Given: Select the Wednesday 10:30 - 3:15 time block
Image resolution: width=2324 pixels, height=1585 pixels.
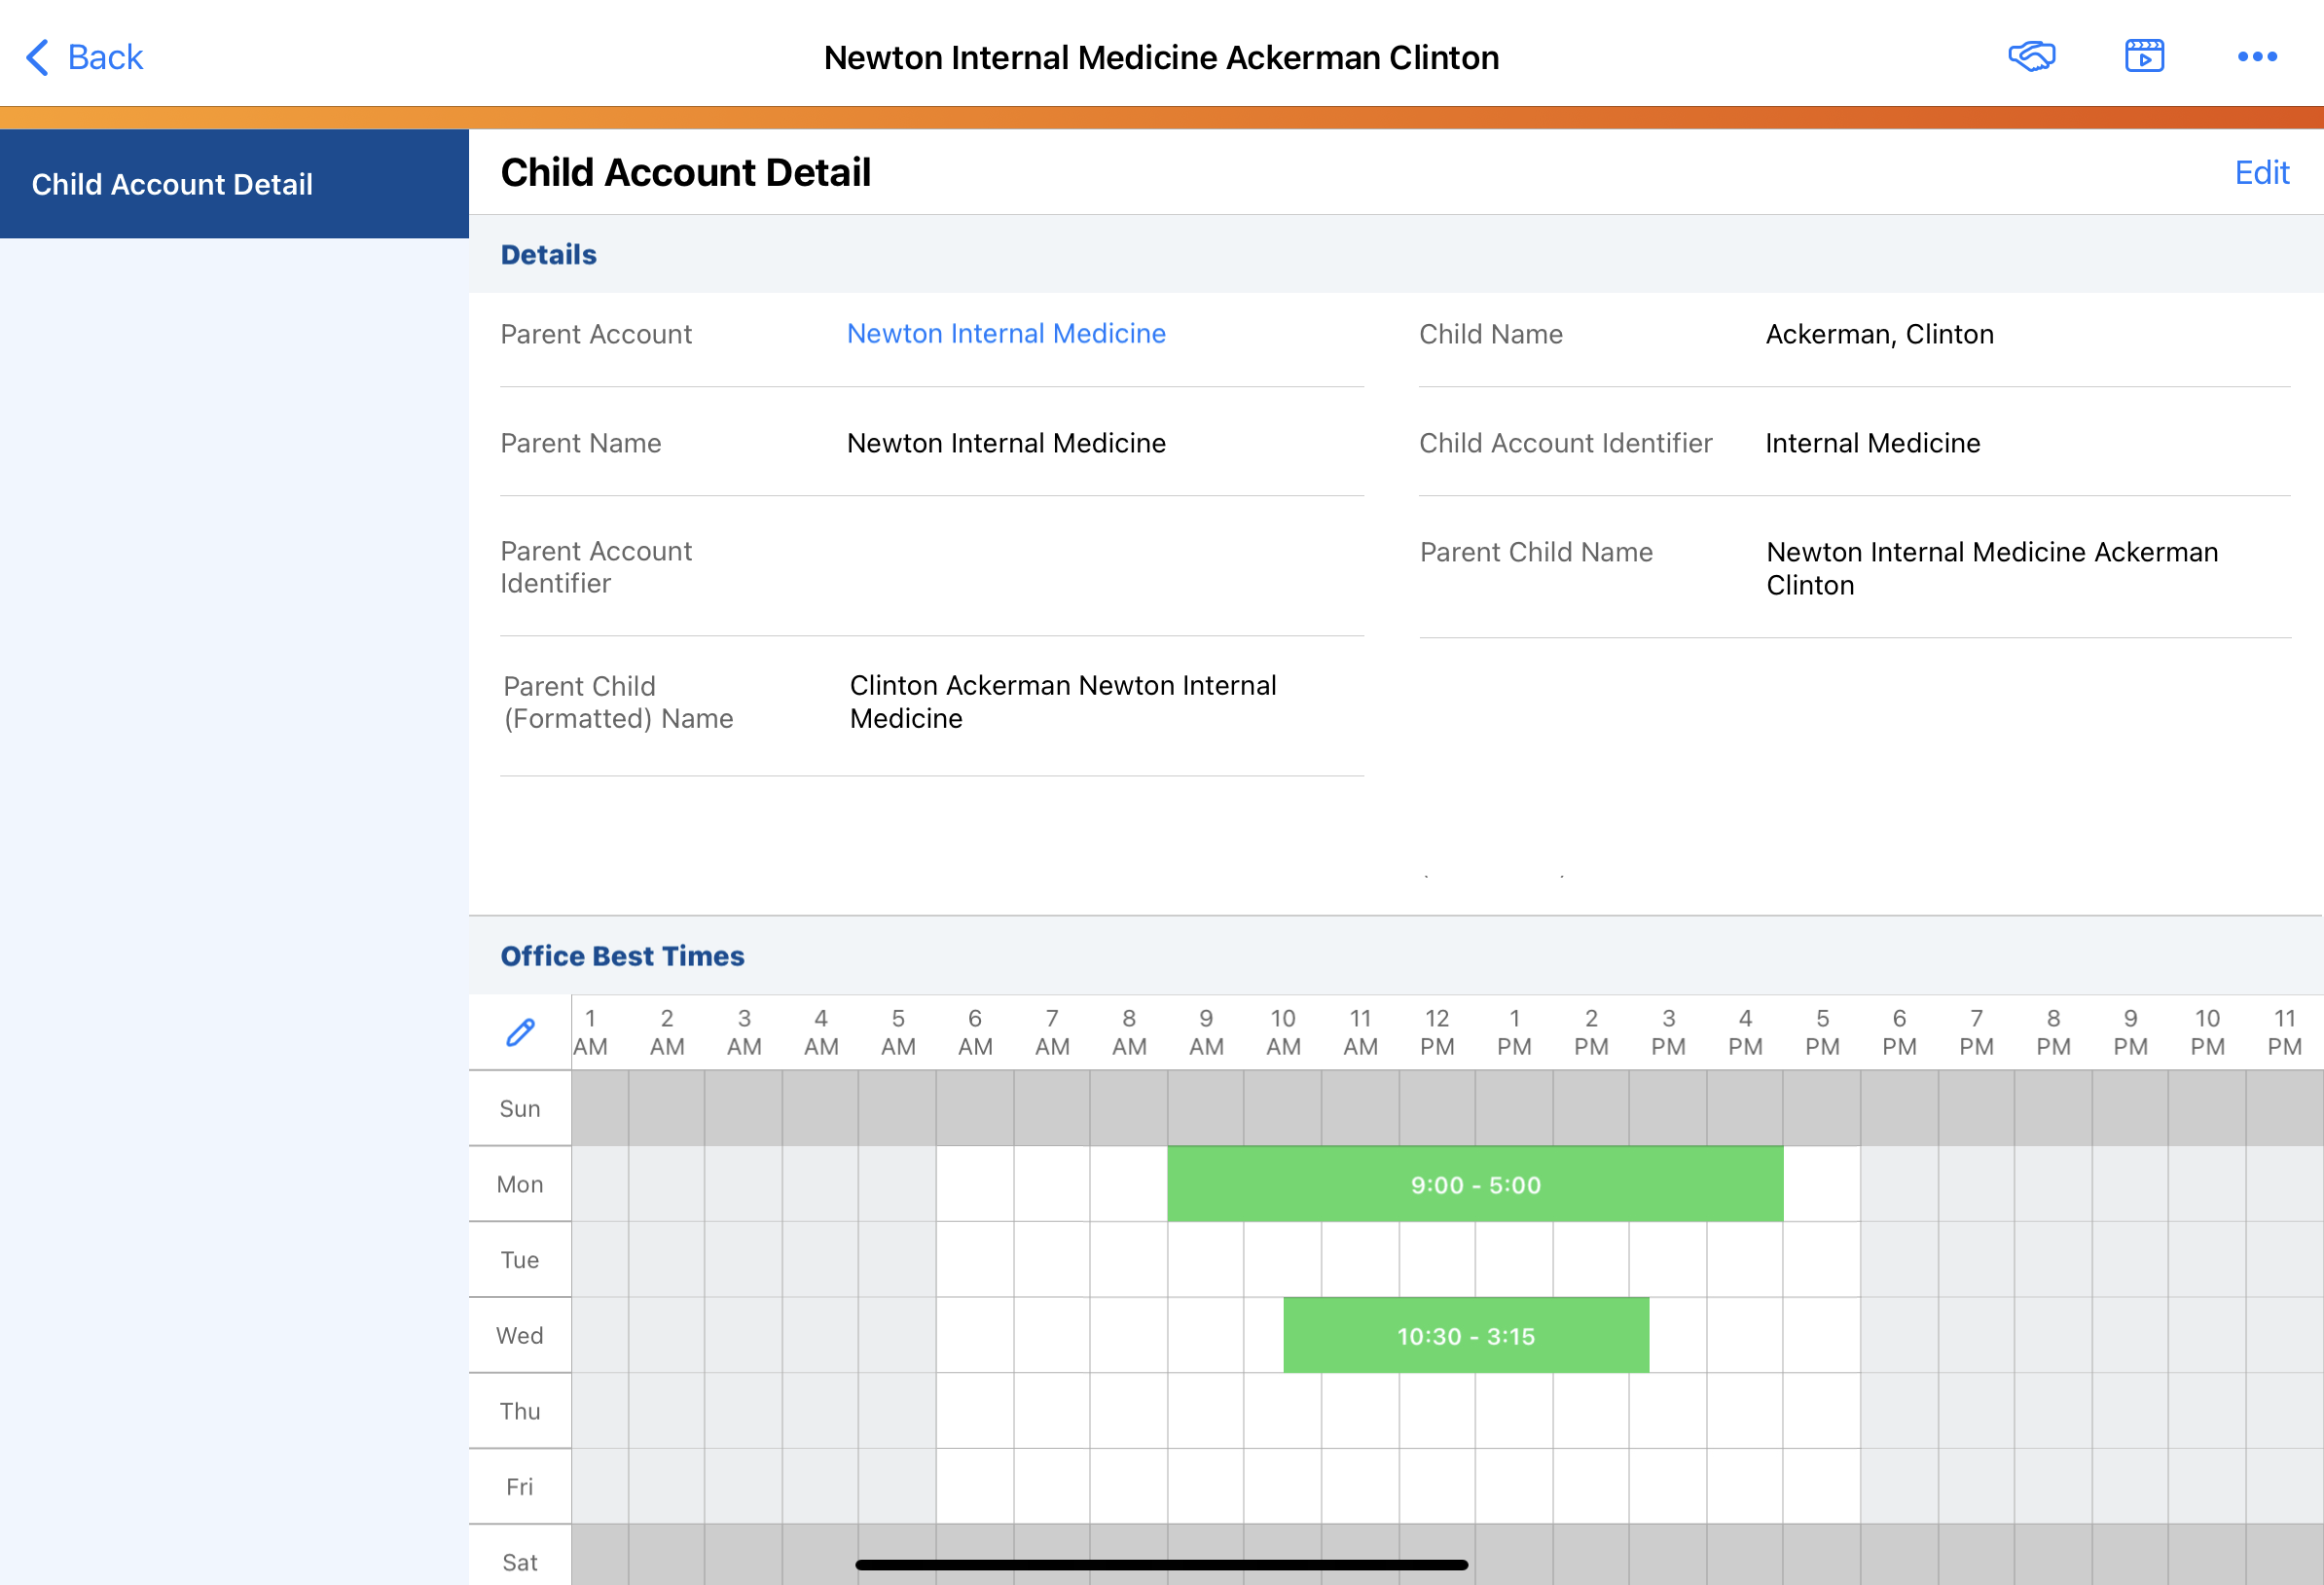Looking at the screenshot, I should click(x=1465, y=1335).
